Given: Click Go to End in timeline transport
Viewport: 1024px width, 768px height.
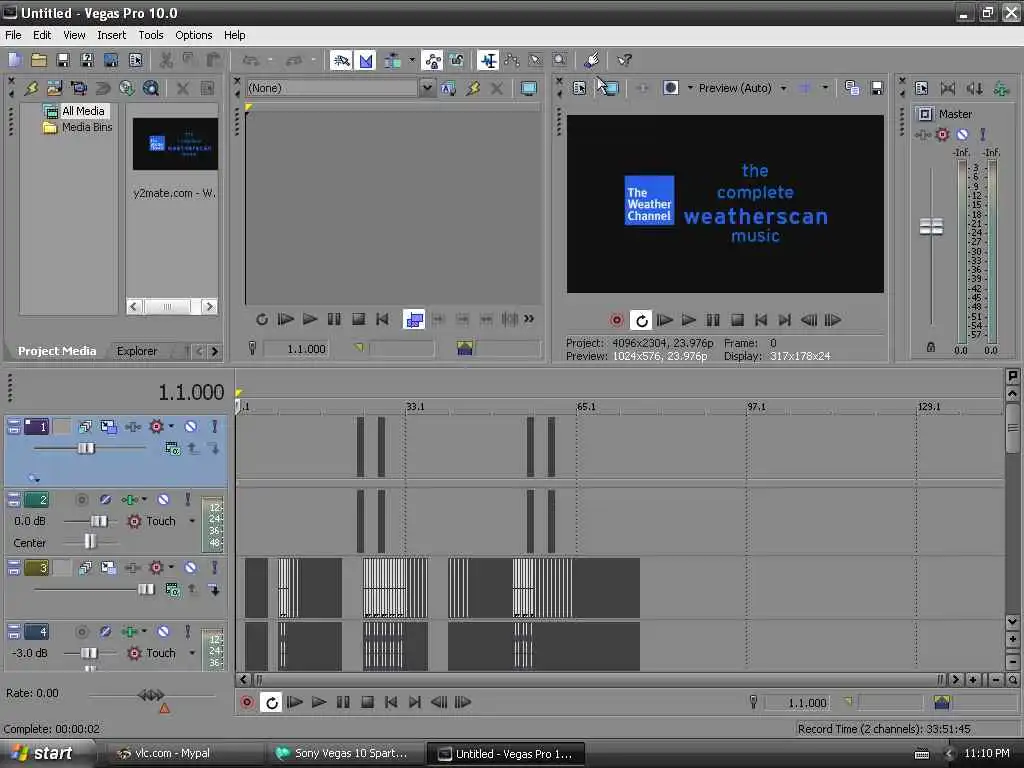Looking at the screenshot, I should tap(415, 703).
